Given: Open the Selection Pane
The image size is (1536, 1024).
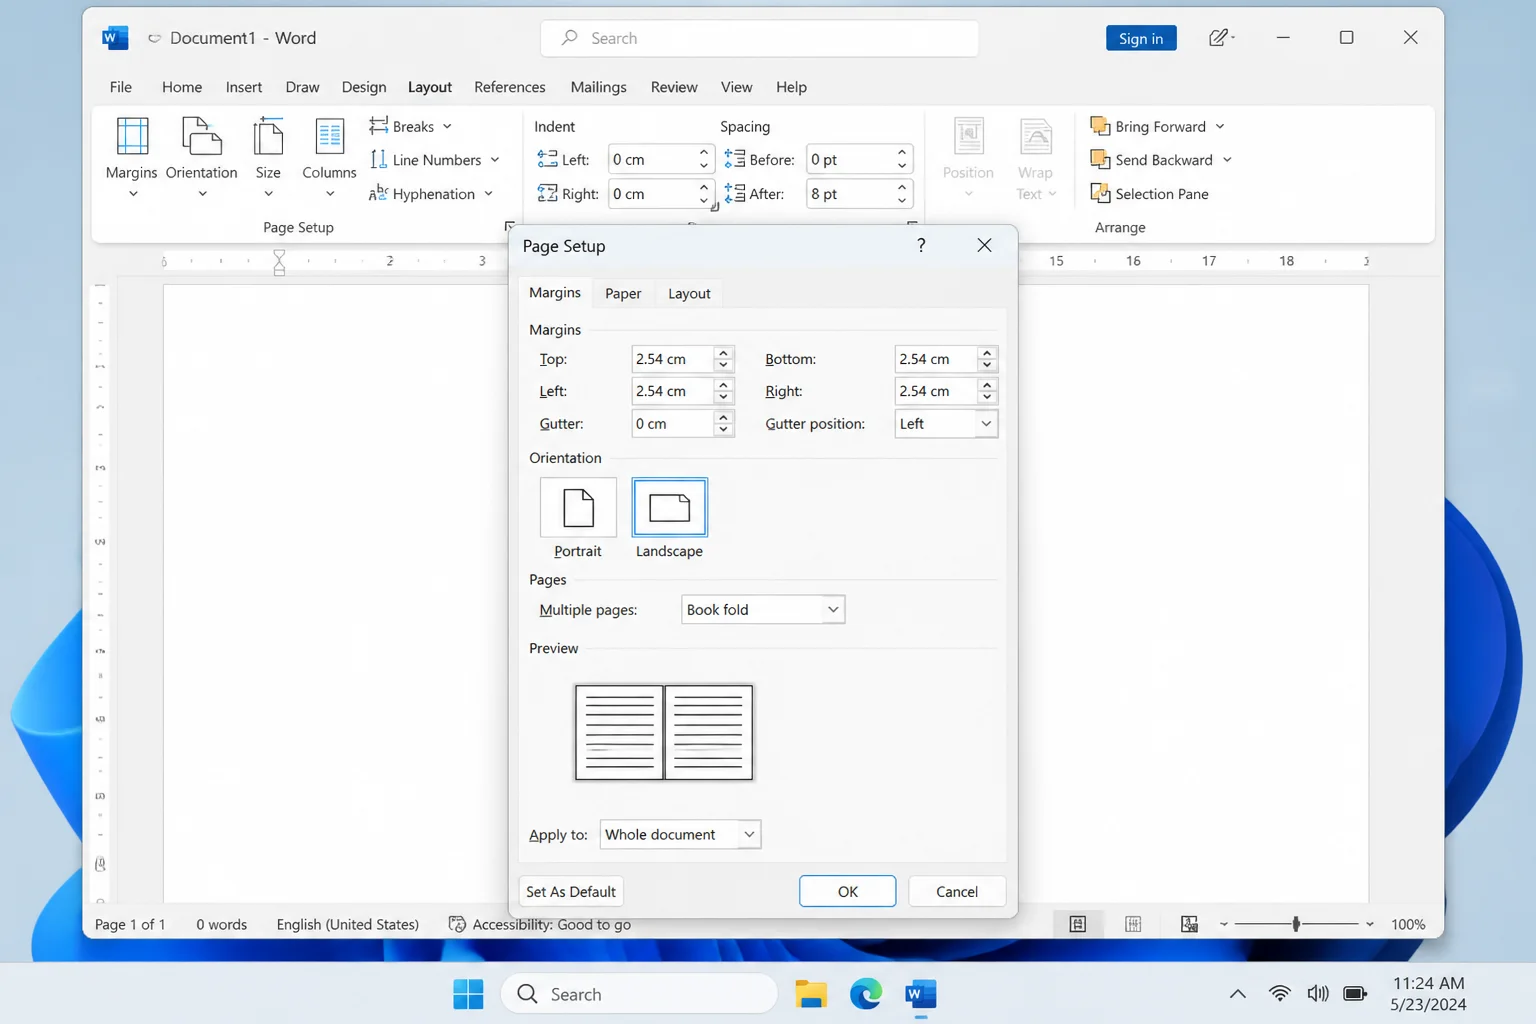Looking at the screenshot, I should point(1150,194).
